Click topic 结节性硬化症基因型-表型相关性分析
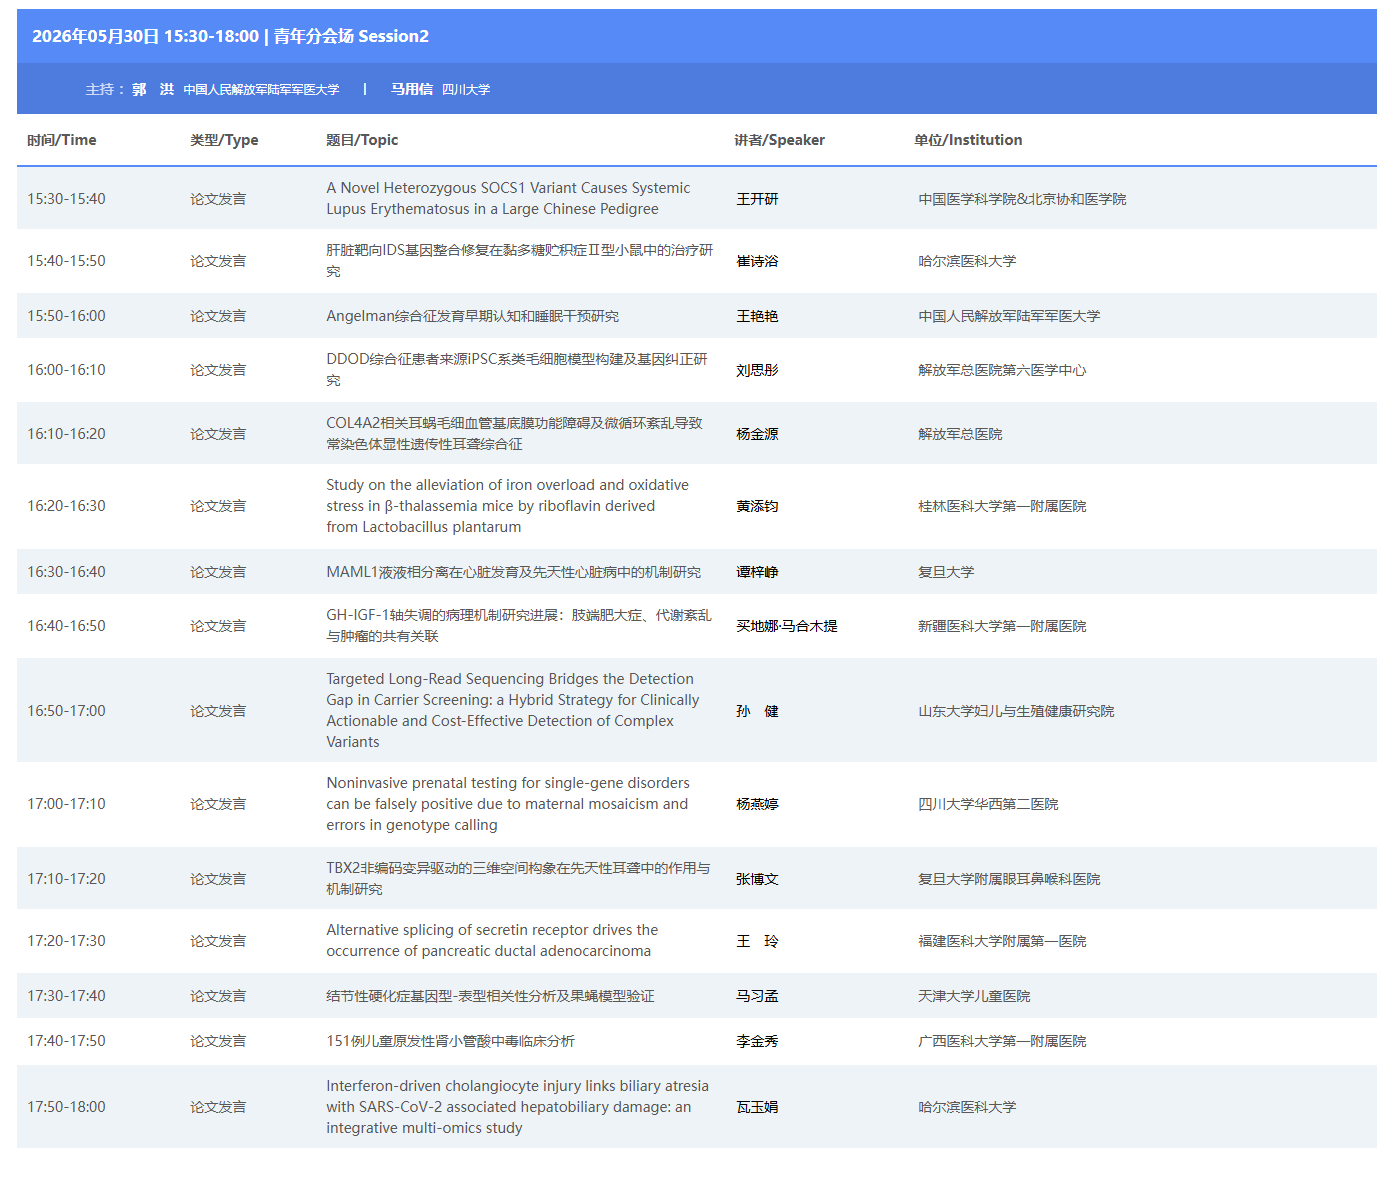The height and width of the screenshot is (1182, 1380). pyautogui.click(x=490, y=996)
